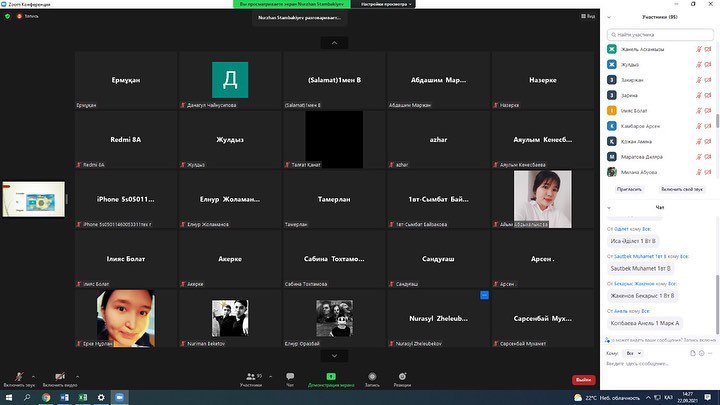Open the Реакции reactions icon
Screen dimensions: 720x405
click(x=402, y=377)
